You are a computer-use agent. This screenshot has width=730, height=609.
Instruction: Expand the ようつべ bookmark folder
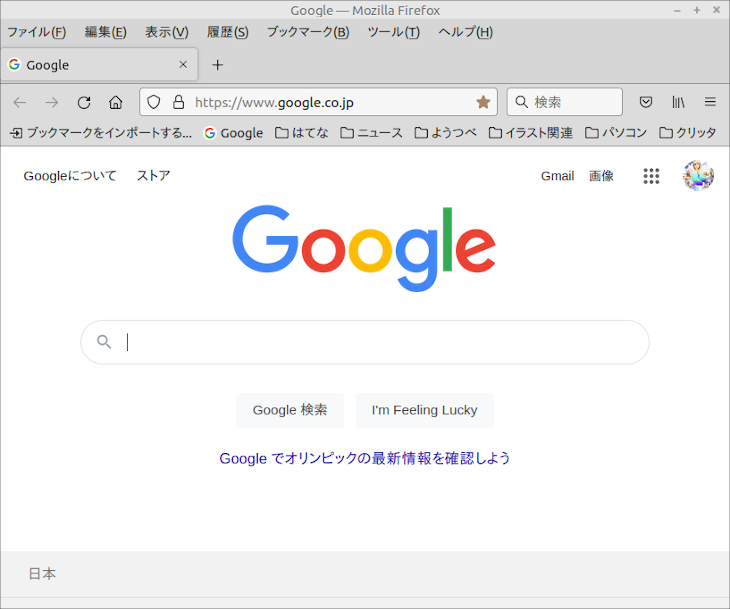(446, 133)
